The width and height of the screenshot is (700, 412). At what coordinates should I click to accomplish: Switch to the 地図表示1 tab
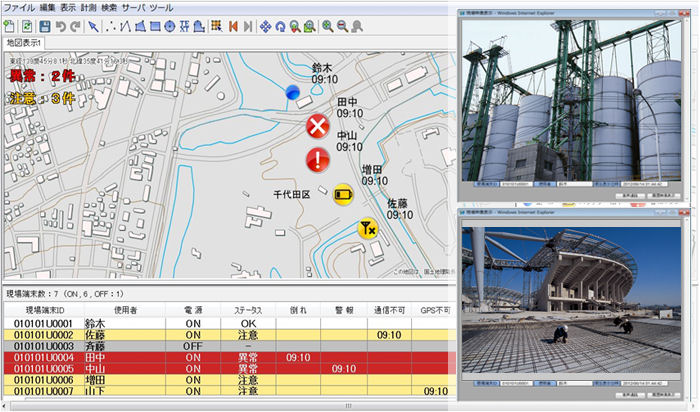pos(24,42)
